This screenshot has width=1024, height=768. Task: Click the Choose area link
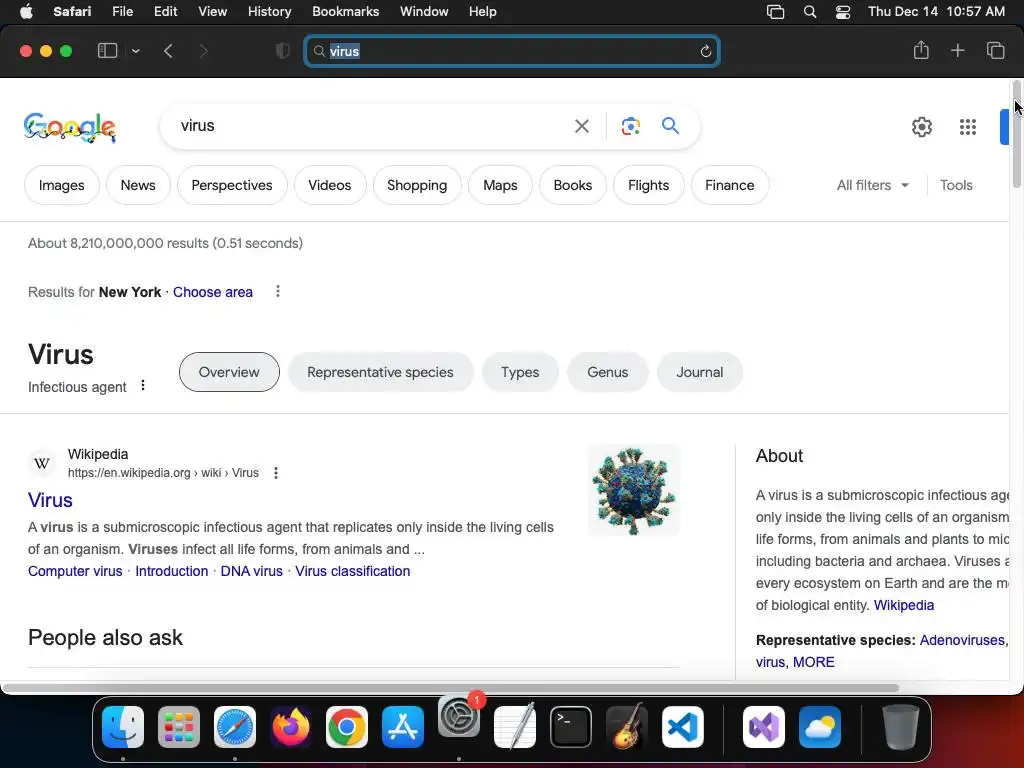213,292
